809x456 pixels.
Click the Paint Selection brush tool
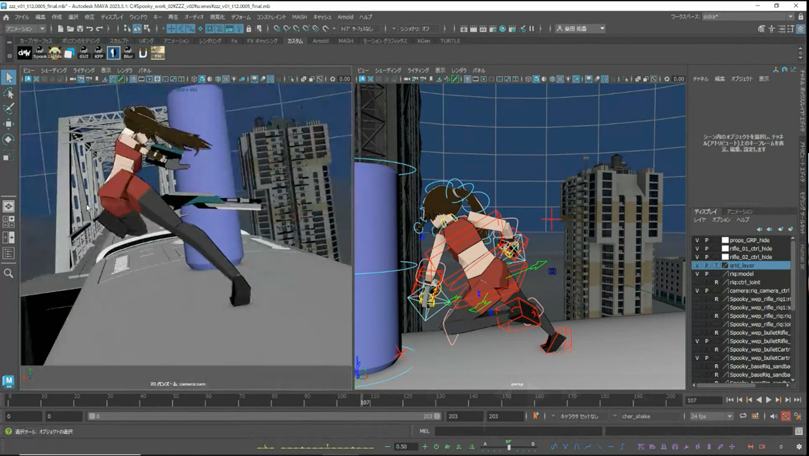[9, 108]
